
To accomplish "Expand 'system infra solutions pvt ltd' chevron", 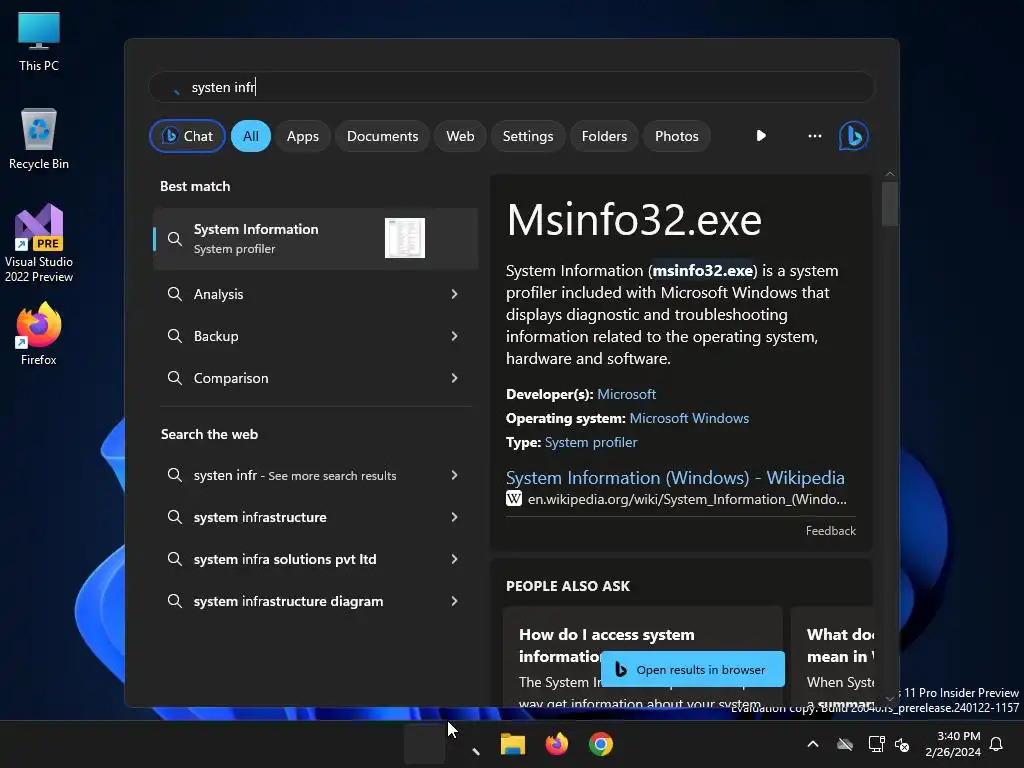I will 455,559.
